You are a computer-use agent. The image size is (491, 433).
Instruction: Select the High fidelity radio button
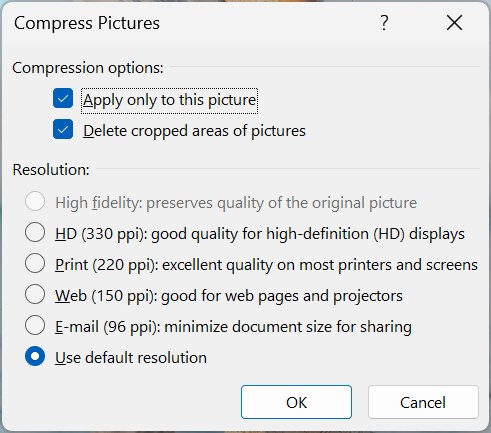point(35,201)
